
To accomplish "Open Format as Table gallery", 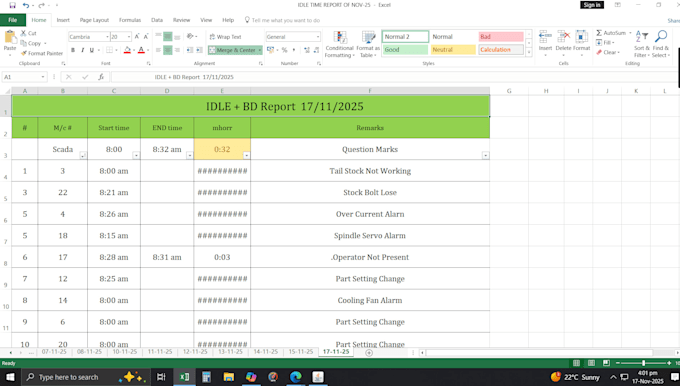I will pos(368,44).
